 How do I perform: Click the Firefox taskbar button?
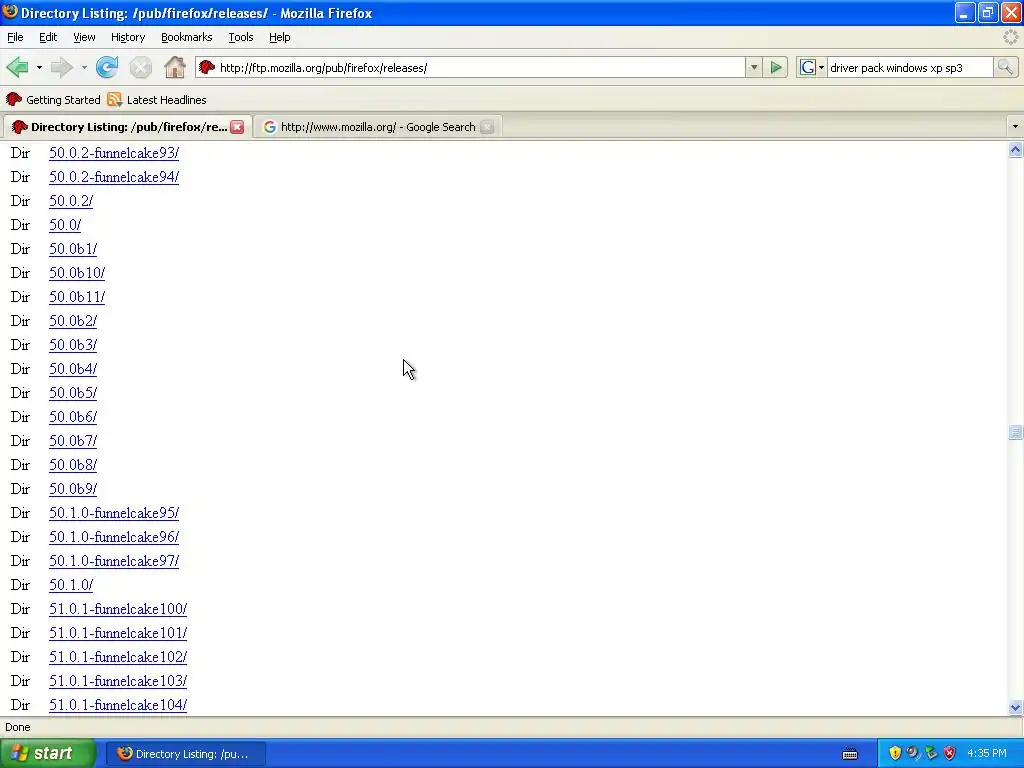(x=185, y=754)
